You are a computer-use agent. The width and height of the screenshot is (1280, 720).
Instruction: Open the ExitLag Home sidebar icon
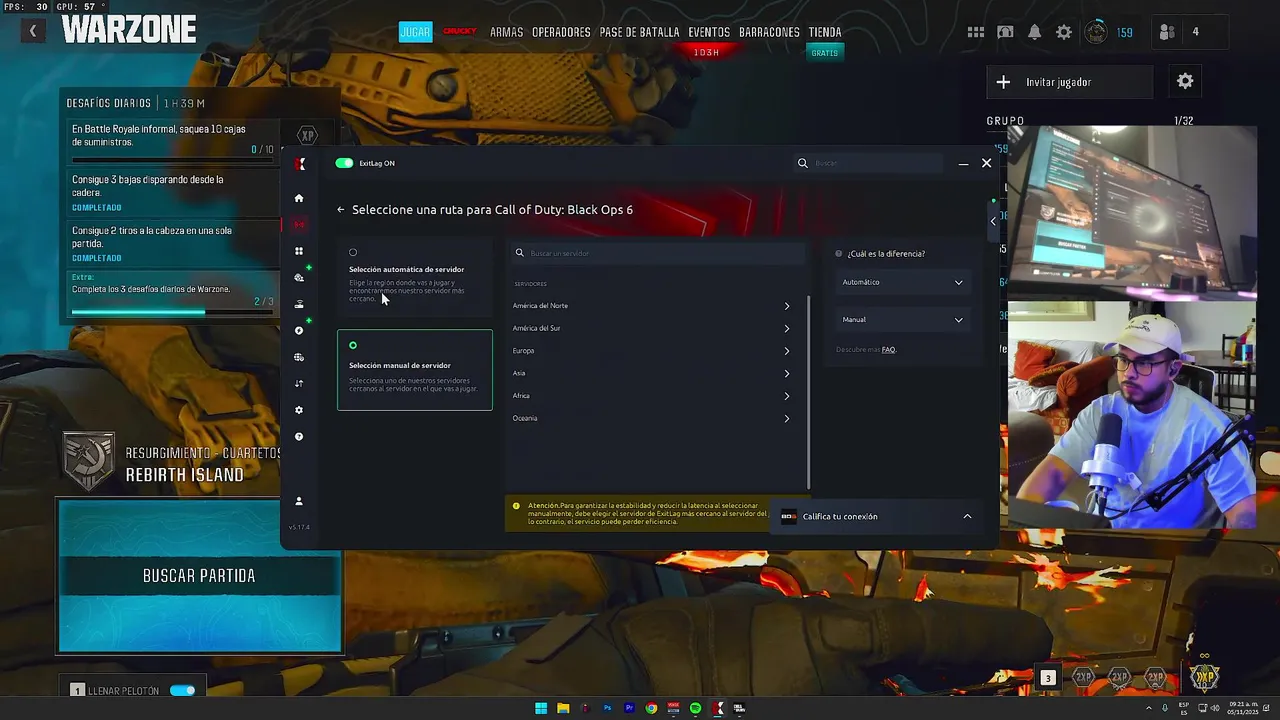298,198
